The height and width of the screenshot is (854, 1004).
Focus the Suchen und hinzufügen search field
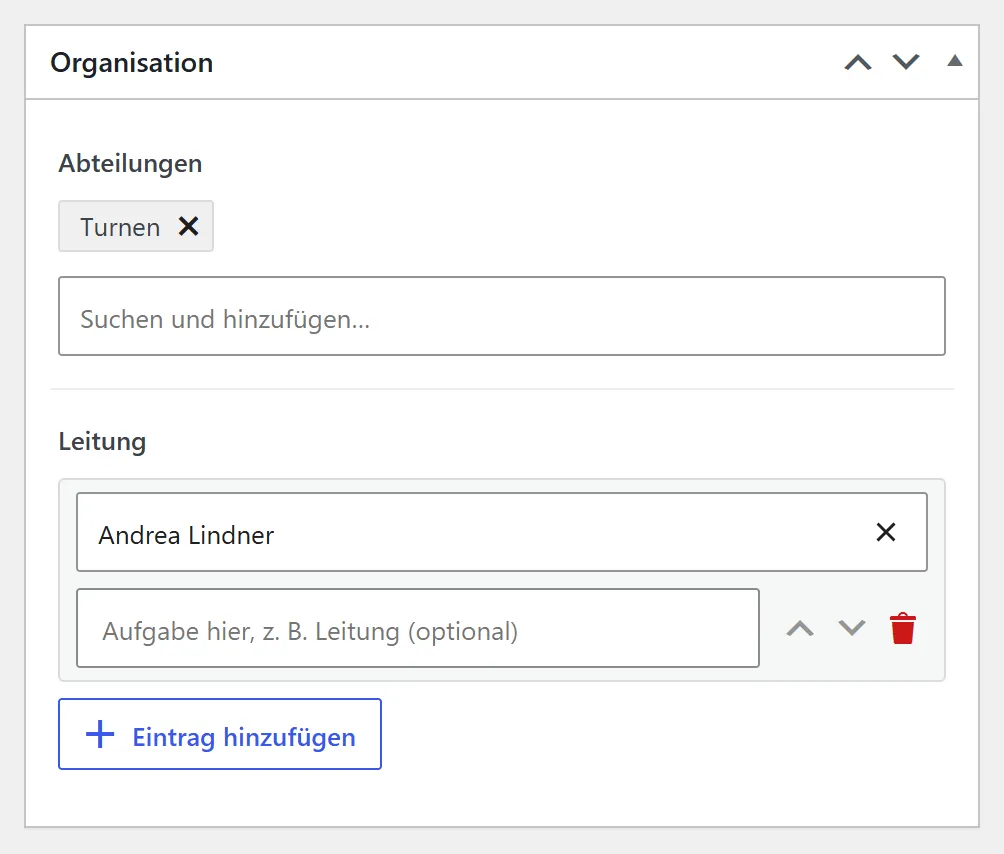coord(502,316)
